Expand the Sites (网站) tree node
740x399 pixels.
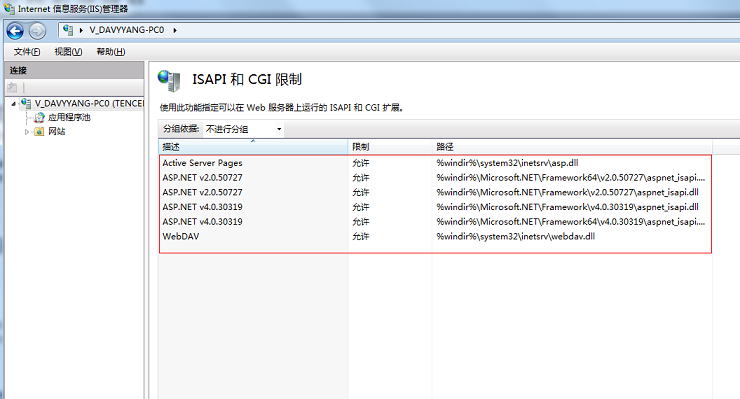[x=27, y=132]
